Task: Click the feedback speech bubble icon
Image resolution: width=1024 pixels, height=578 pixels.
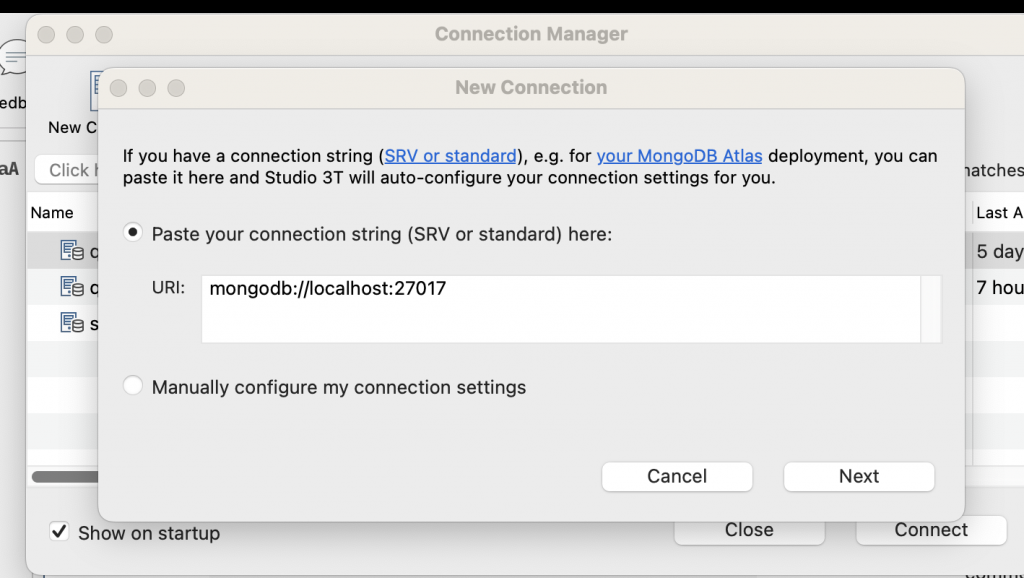Action: tap(14, 58)
